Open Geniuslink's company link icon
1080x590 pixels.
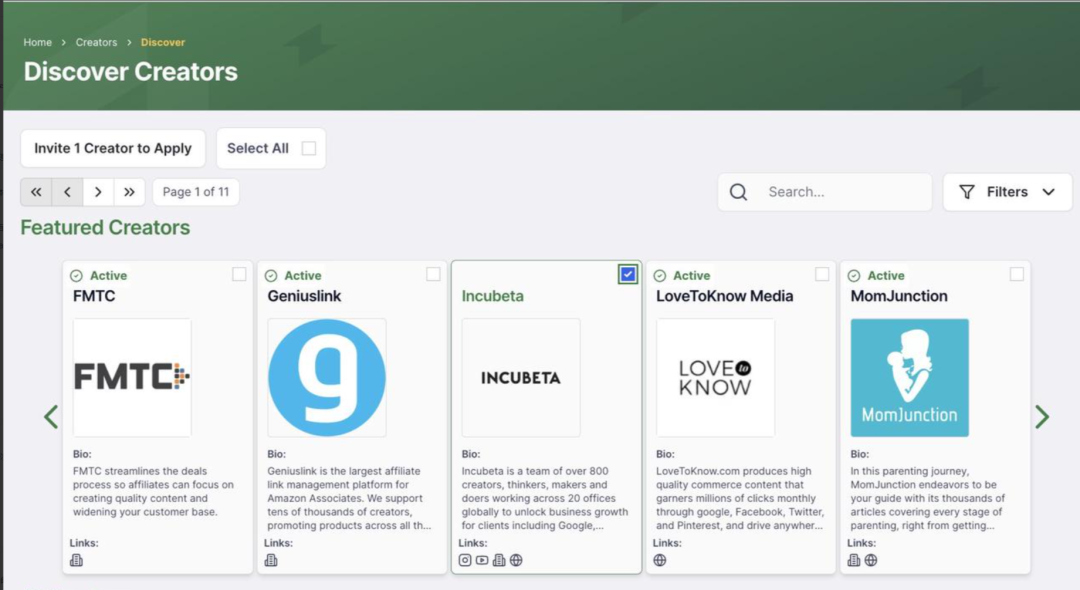[x=271, y=560]
